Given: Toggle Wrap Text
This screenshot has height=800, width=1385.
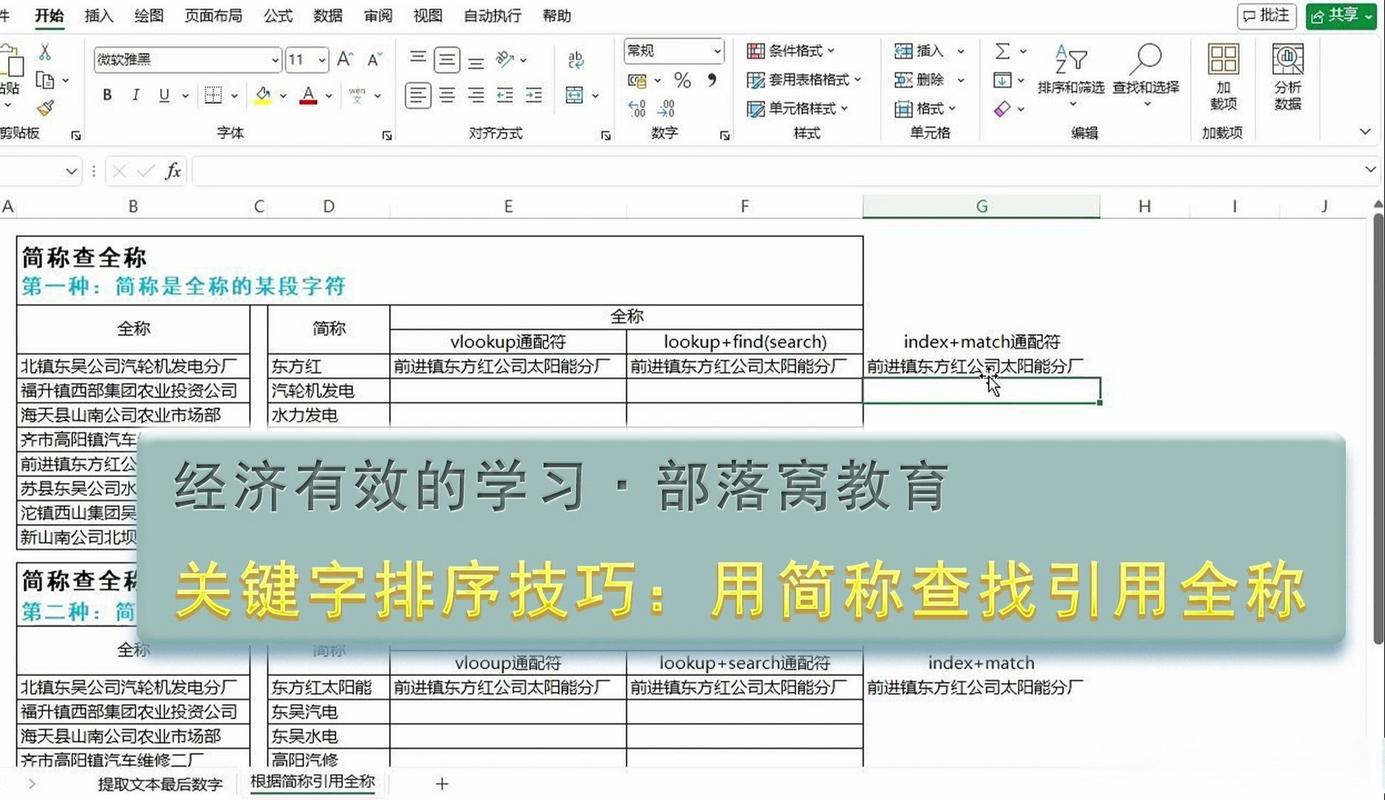Looking at the screenshot, I should [x=576, y=59].
